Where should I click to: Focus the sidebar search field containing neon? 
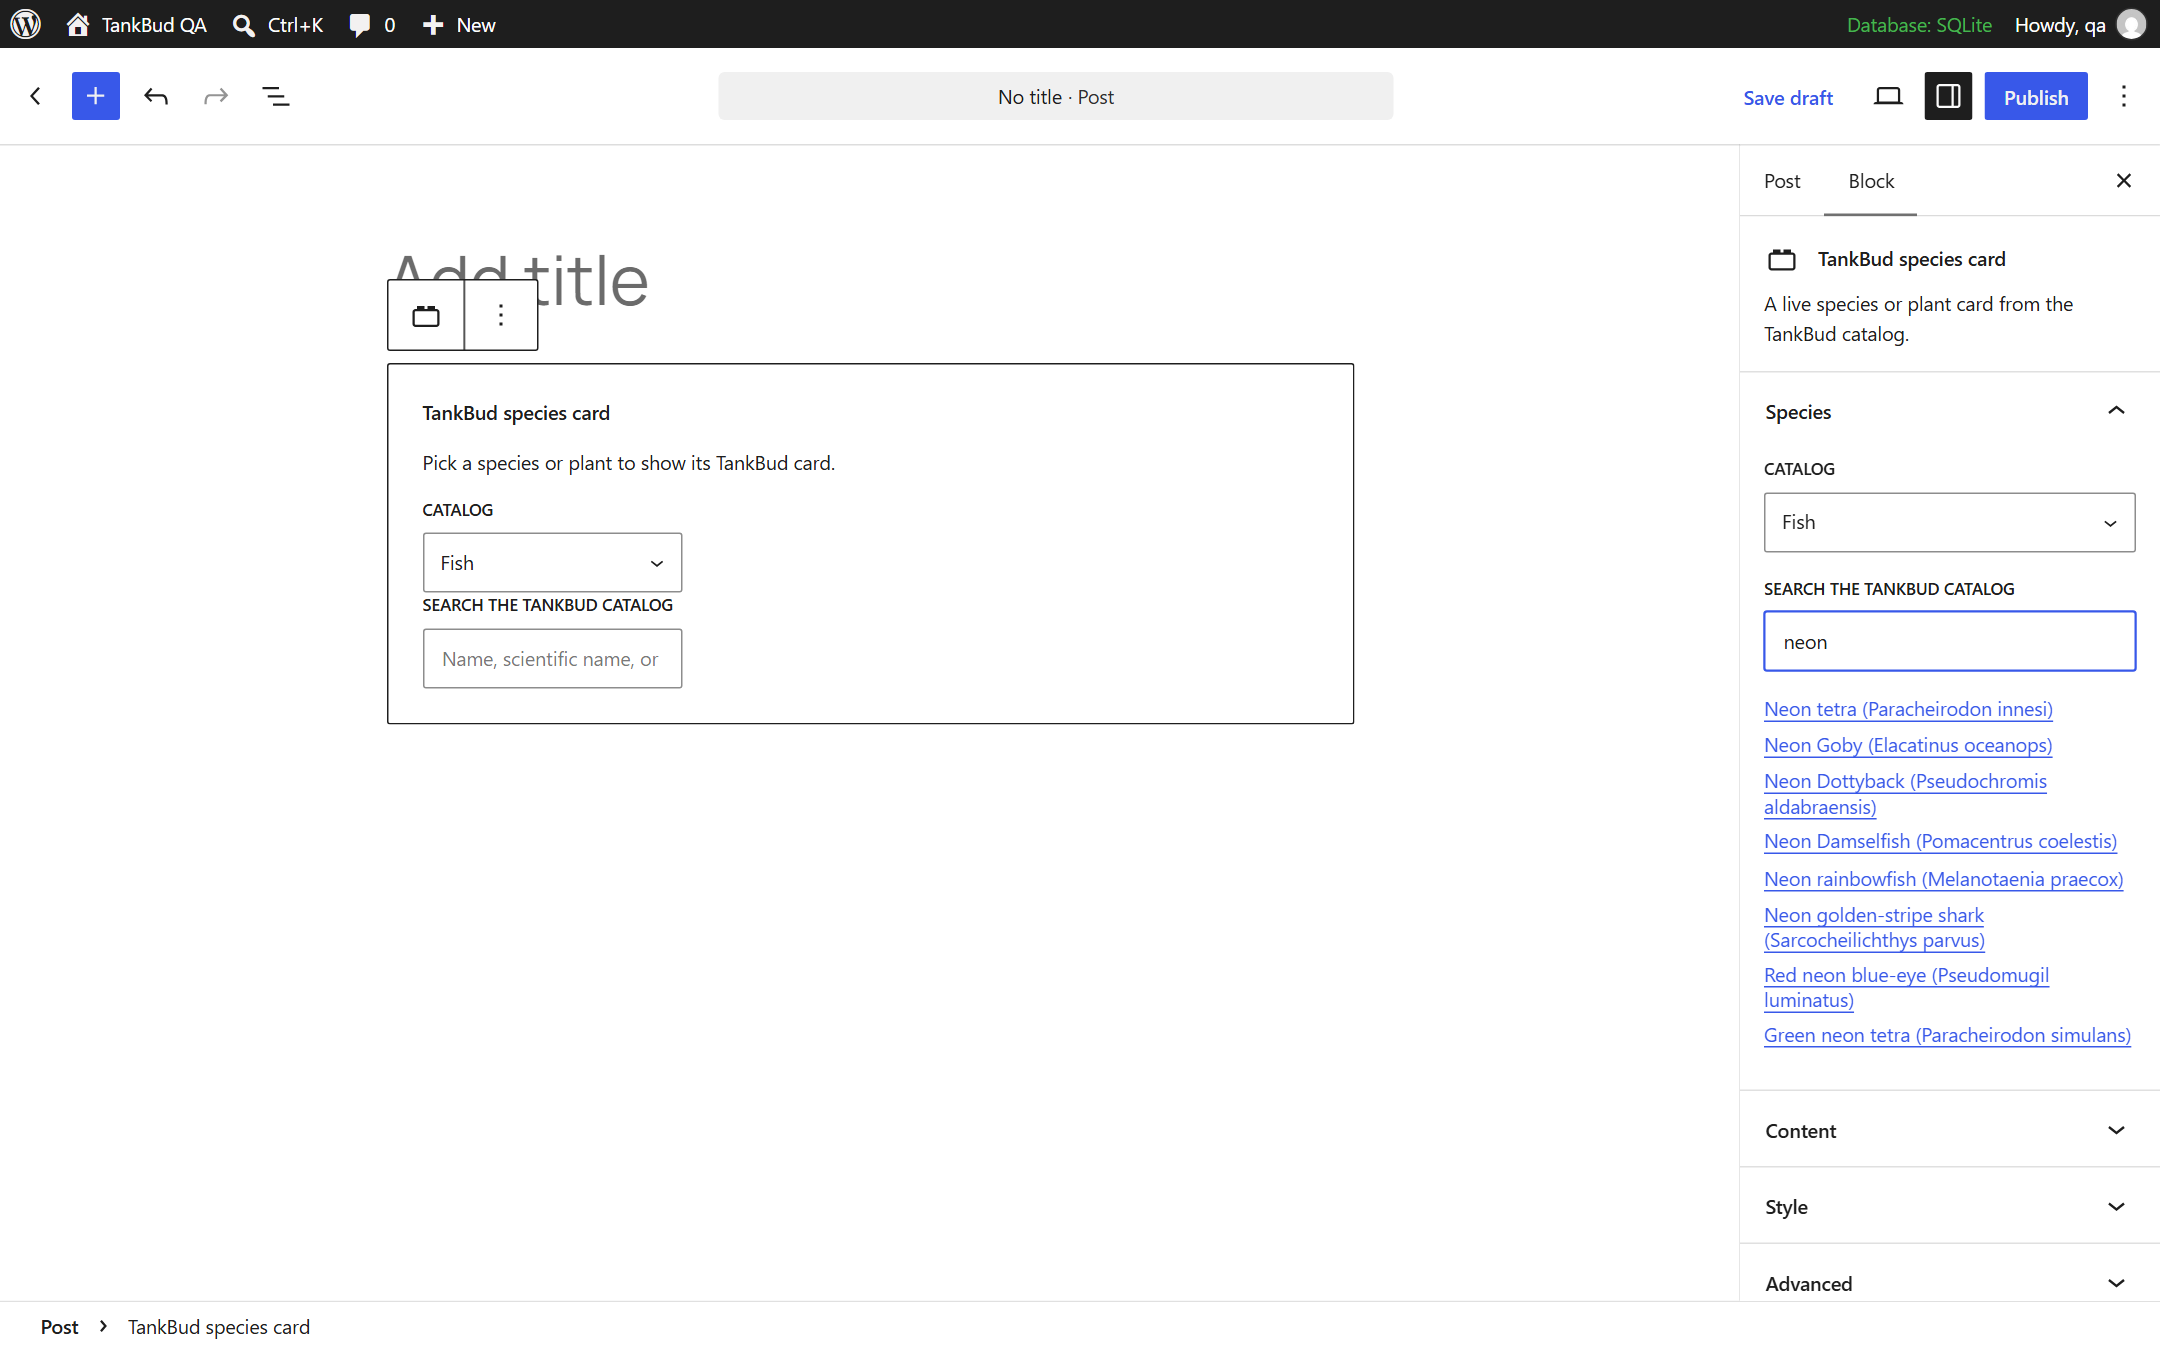pyautogui.click(x=1950, y=641)
